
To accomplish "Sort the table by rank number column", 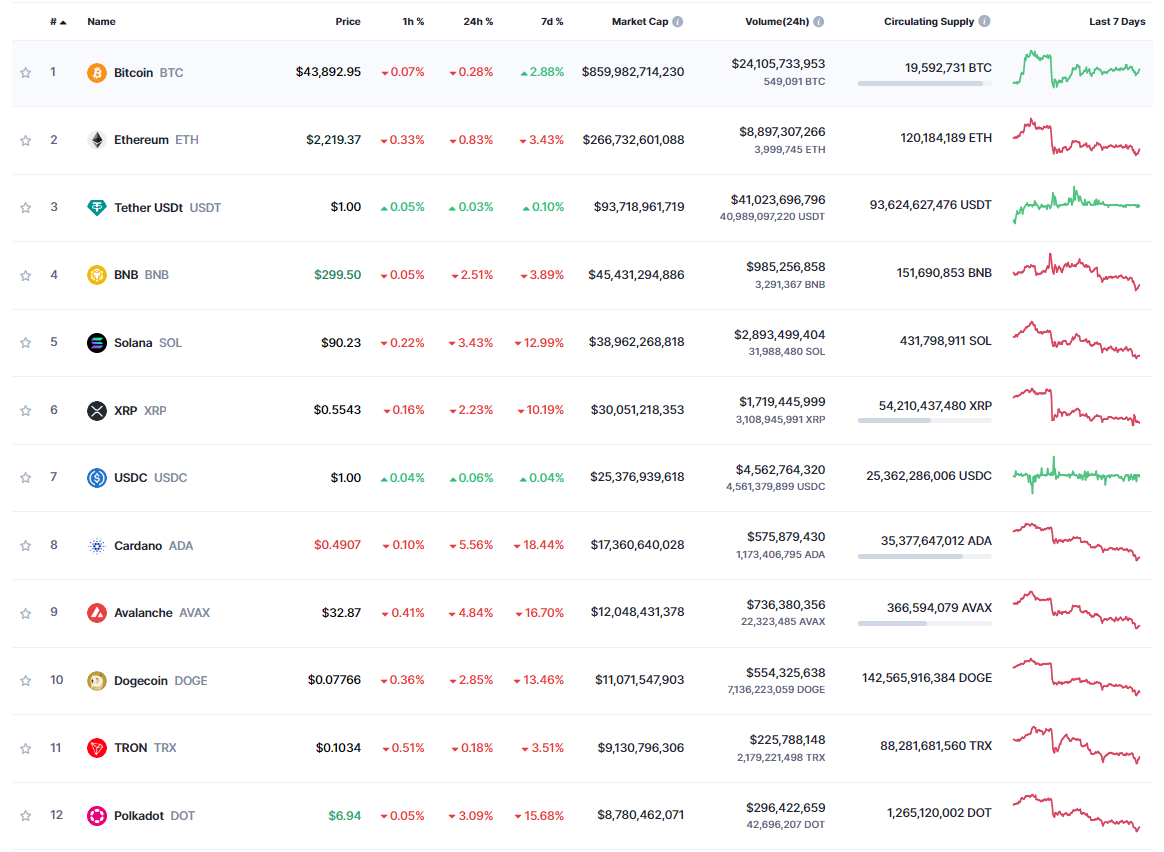I will [x=58, y=22].
